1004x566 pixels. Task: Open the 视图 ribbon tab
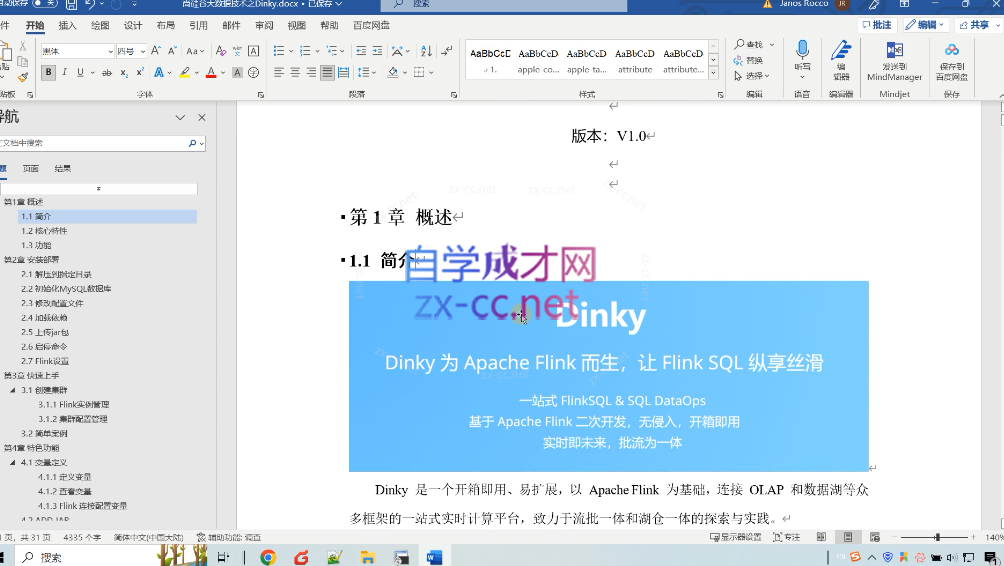click(296, 26)
